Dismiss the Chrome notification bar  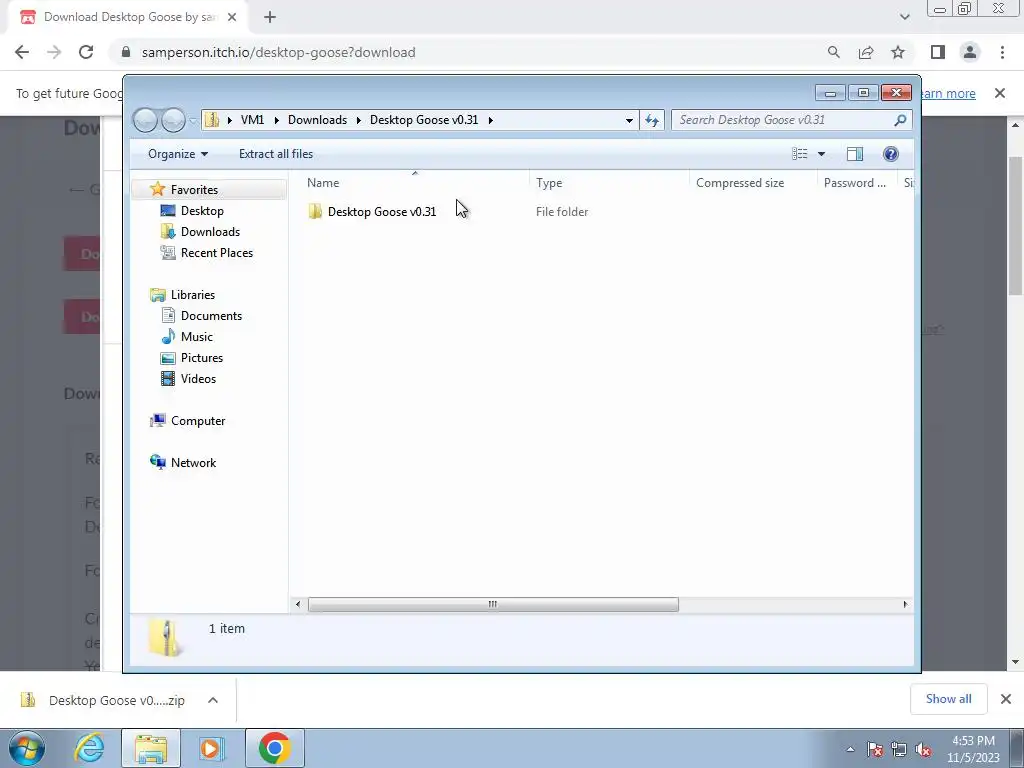pos(1000,93)
